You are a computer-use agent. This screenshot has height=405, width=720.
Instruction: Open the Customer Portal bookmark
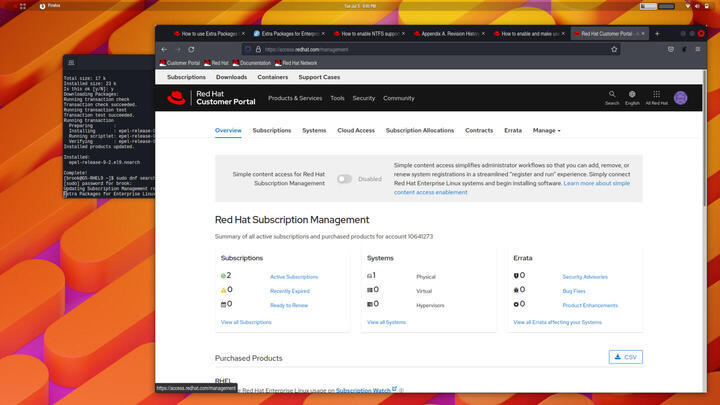tap(180, 63)
